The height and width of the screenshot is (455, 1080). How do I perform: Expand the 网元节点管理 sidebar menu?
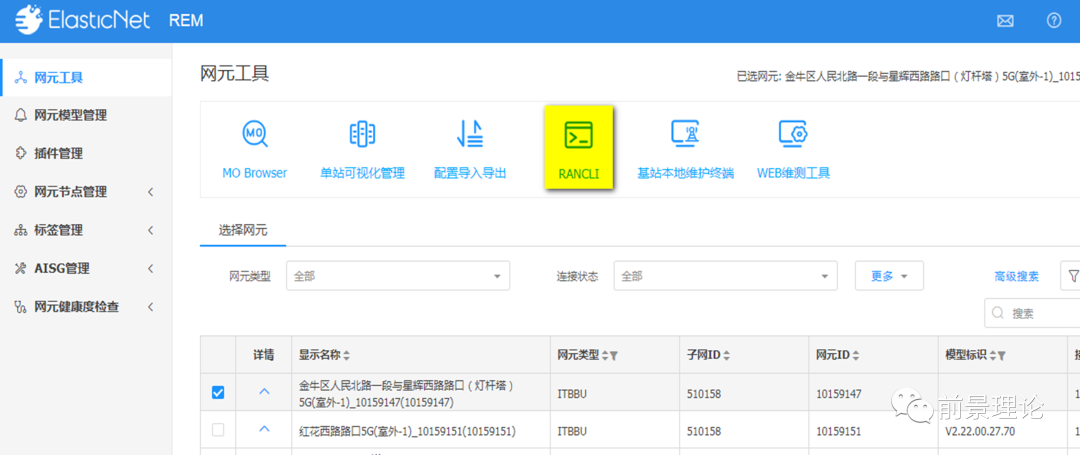[x=85, y=192]
